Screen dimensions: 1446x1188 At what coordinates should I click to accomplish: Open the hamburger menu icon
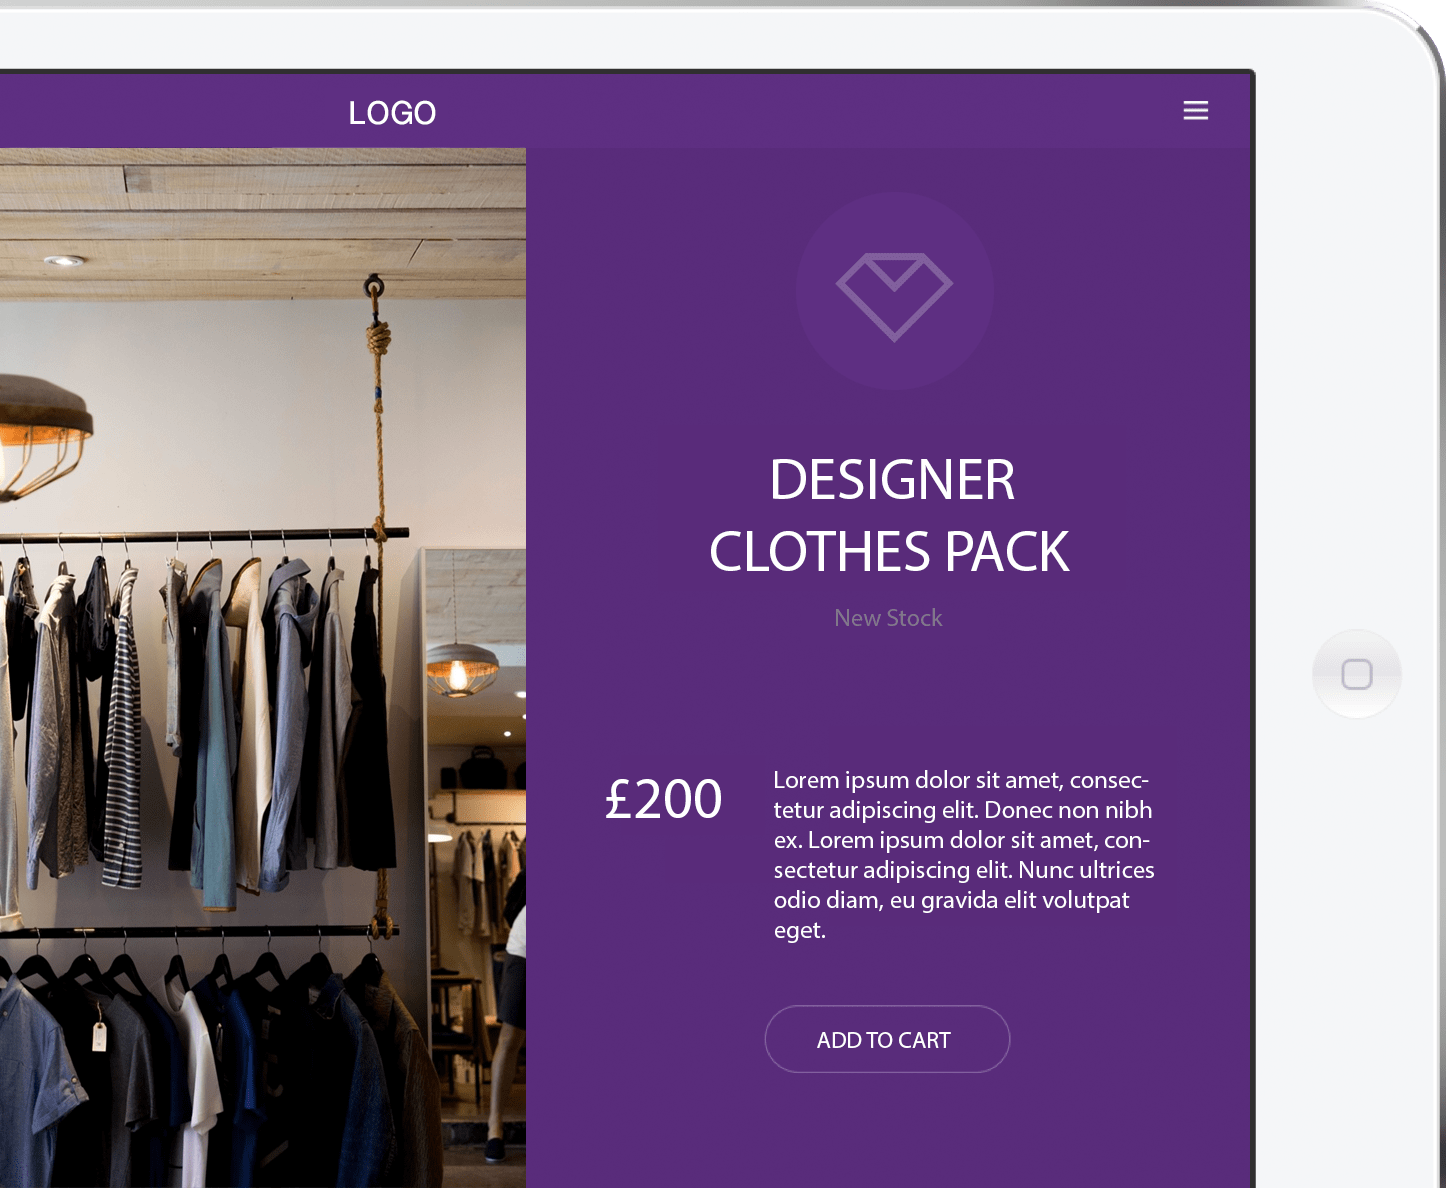pos(1195,111)
